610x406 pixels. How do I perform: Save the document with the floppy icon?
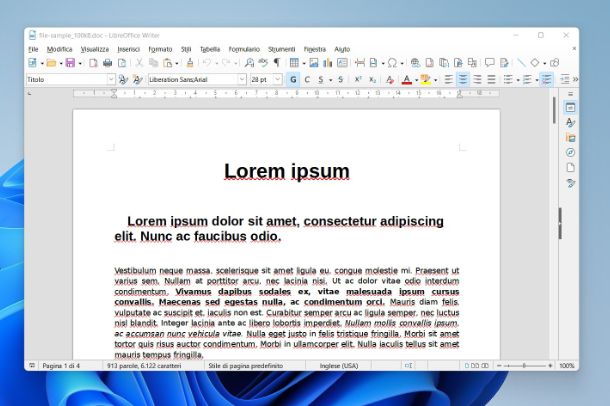pyautogui.click(x=70, y=63)
